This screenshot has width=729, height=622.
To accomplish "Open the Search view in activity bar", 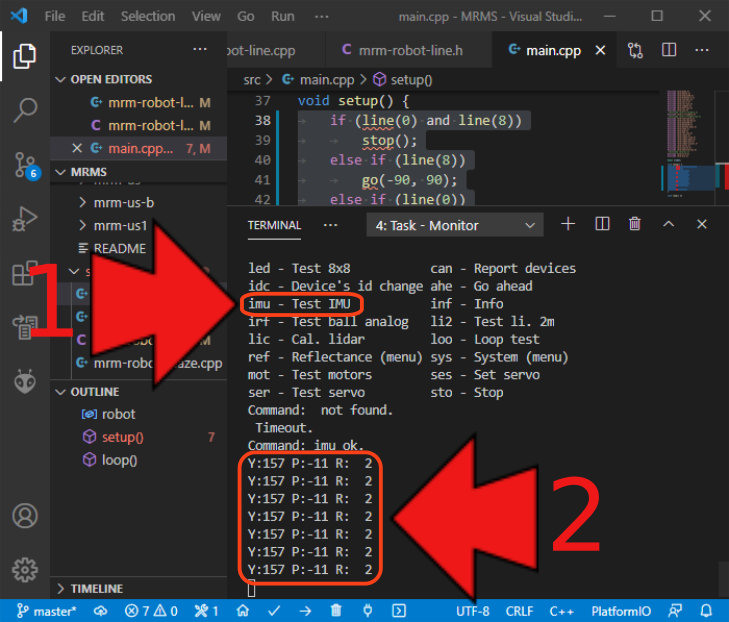I will 25,109.
